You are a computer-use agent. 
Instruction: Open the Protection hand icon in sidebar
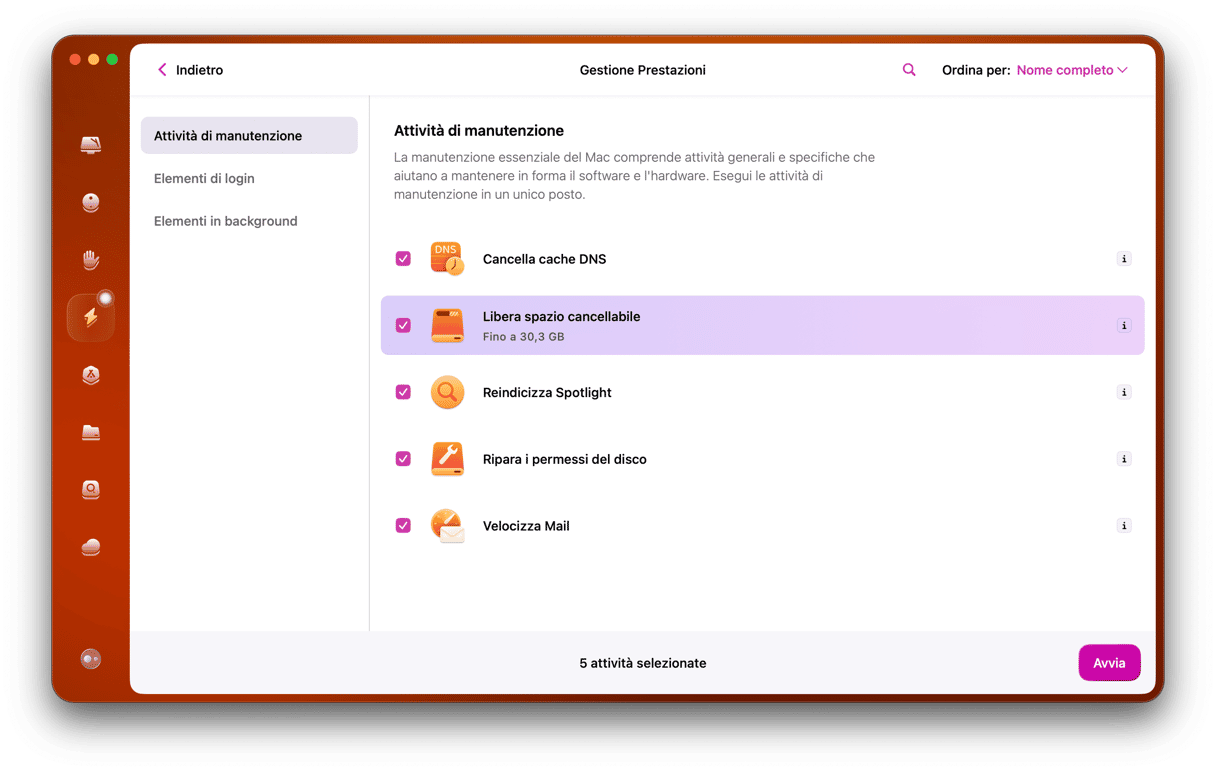coord(91,260)
